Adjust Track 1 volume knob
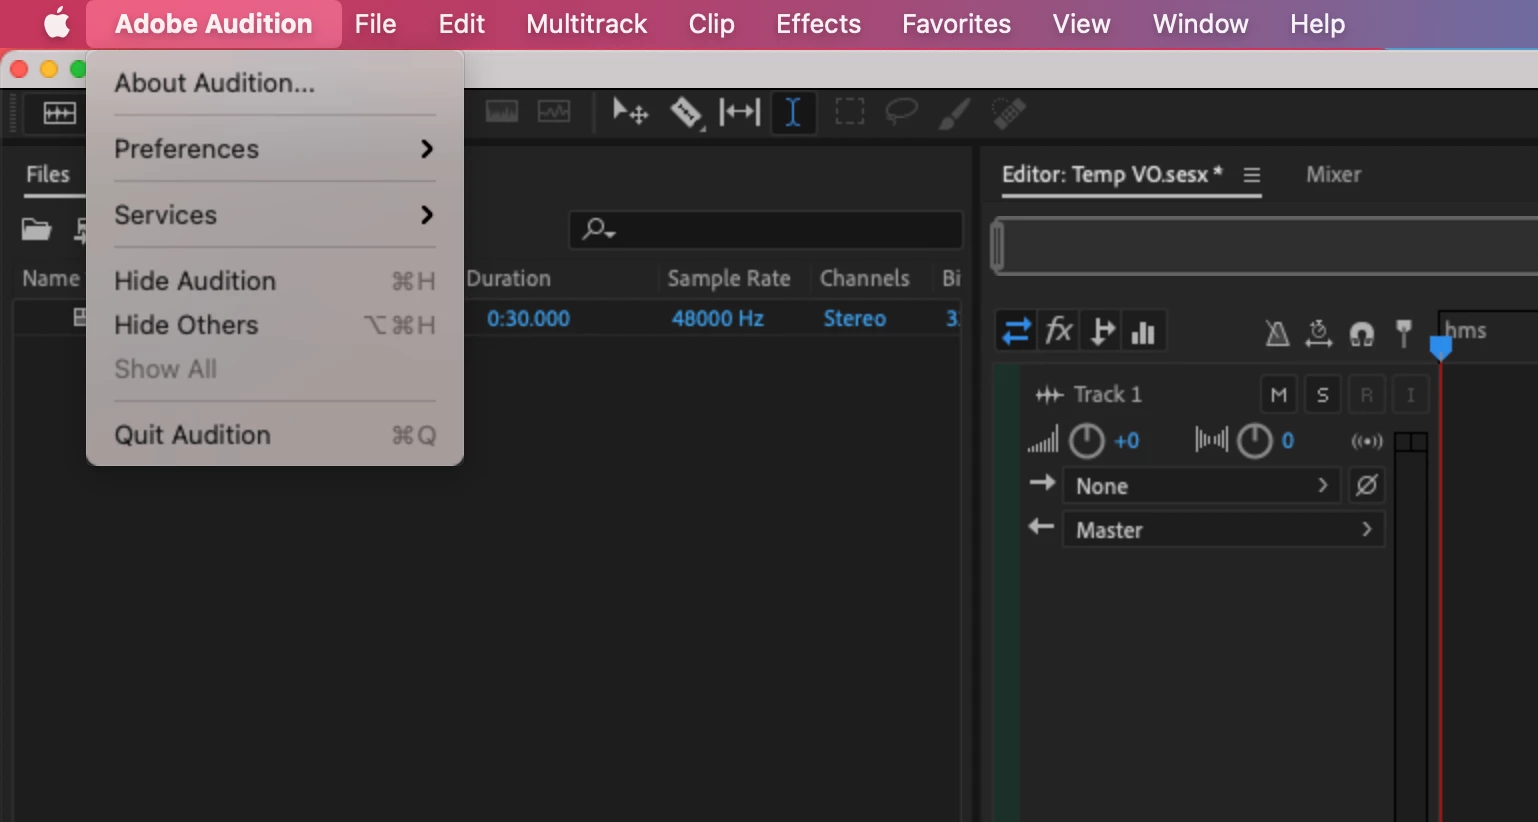This screenshot has height=822, width=1538. click(1087, 441)
